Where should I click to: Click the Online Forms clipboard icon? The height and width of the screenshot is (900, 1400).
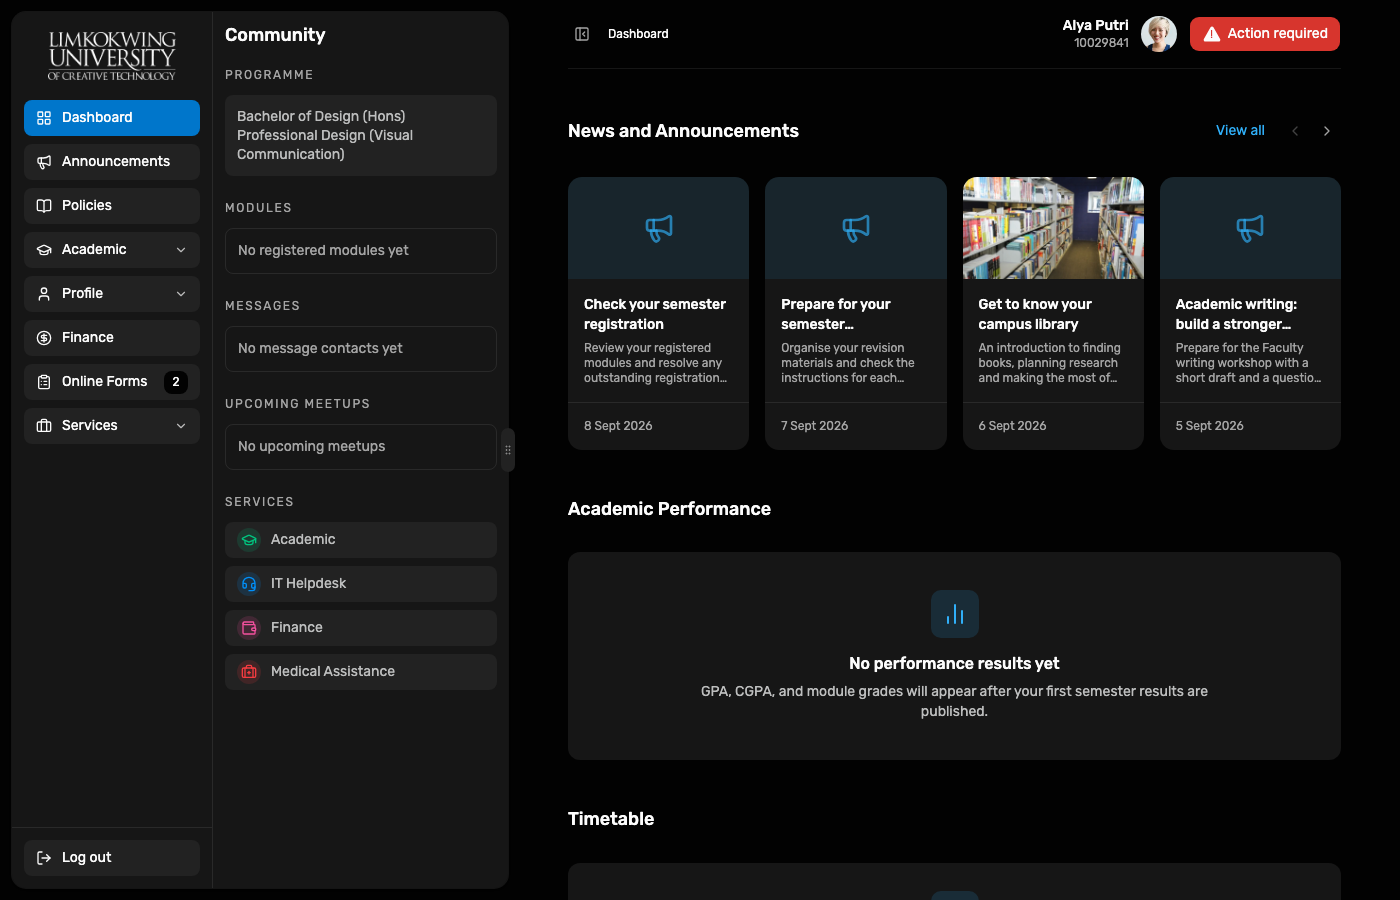tap(44, 382)
